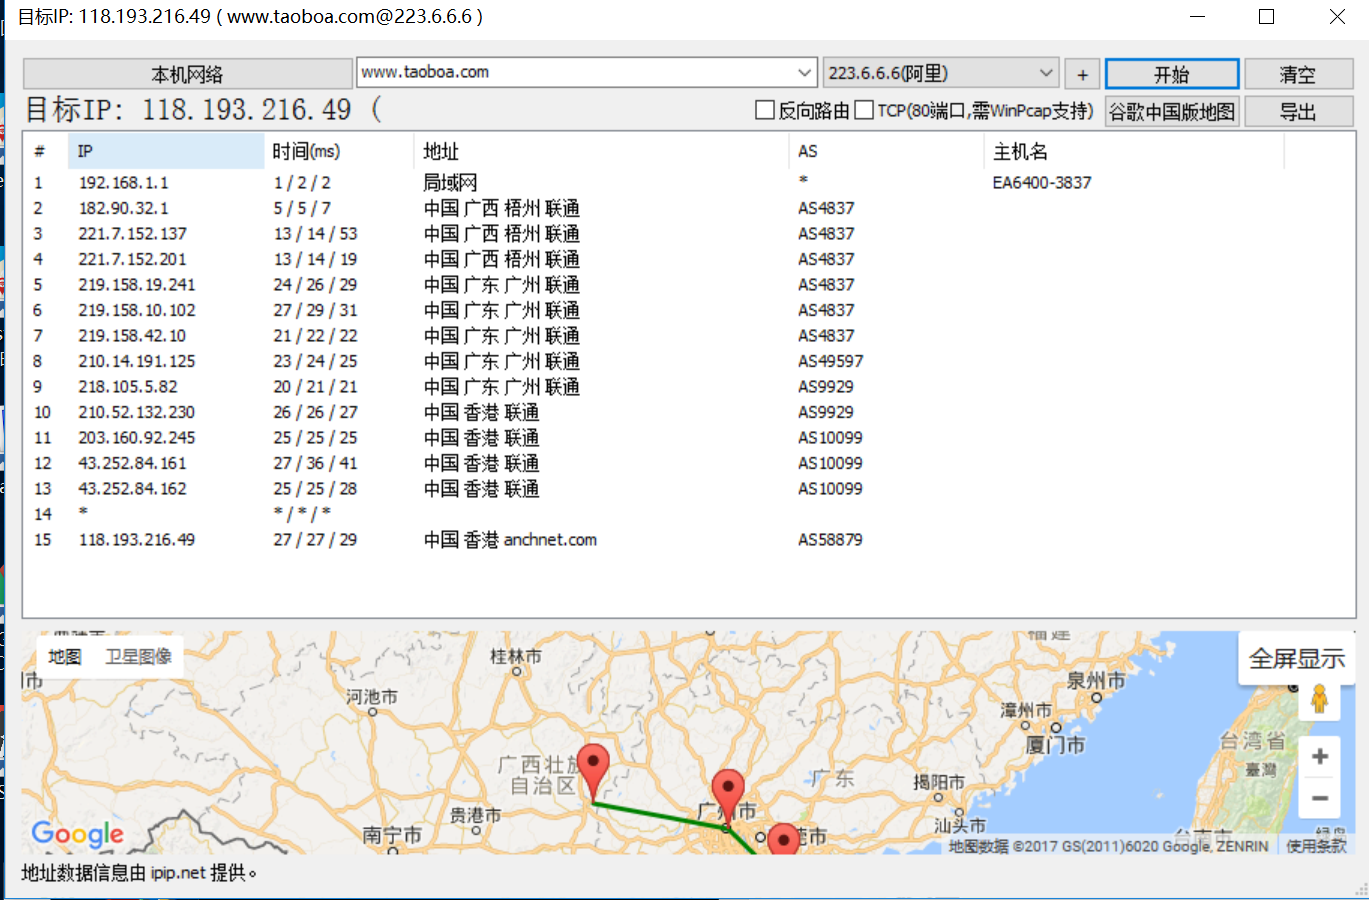The width and height of the screenshot is (1369, 900).
Task: Open the 谷歌中国版地图 button
Action: point(1171,112)
